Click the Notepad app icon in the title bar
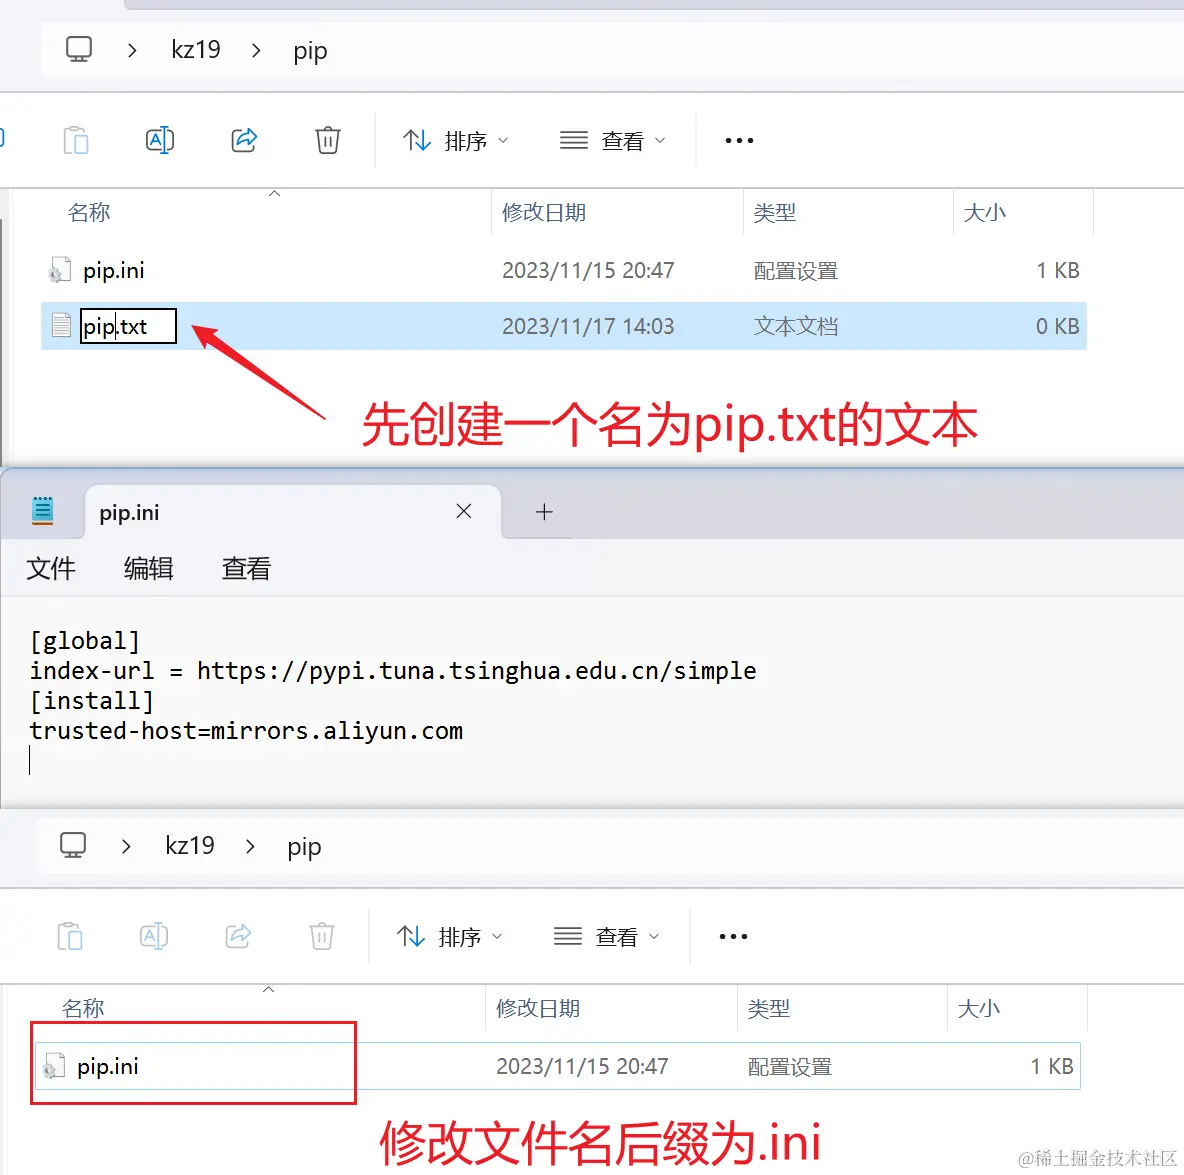 pyautogui.click(x=42, y=511)
